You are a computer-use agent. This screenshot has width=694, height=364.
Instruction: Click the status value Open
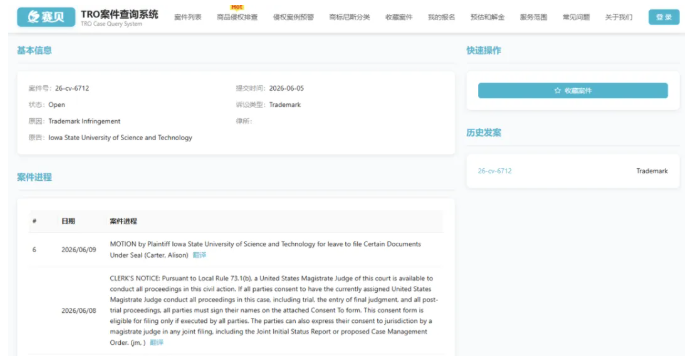point(57,105)
